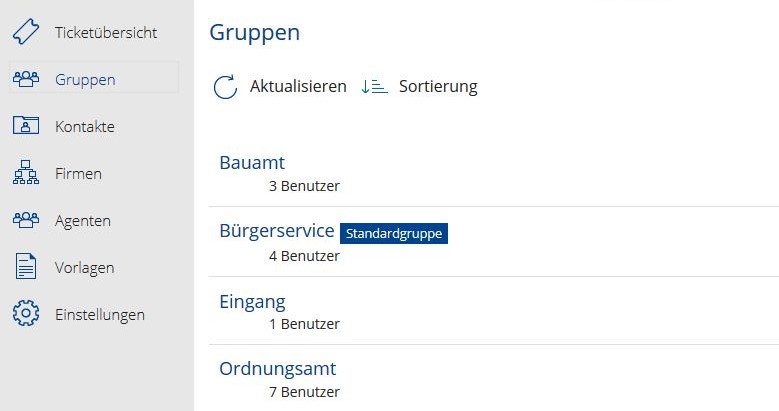Open the Einstellungen gear icon

pos(26,313)
